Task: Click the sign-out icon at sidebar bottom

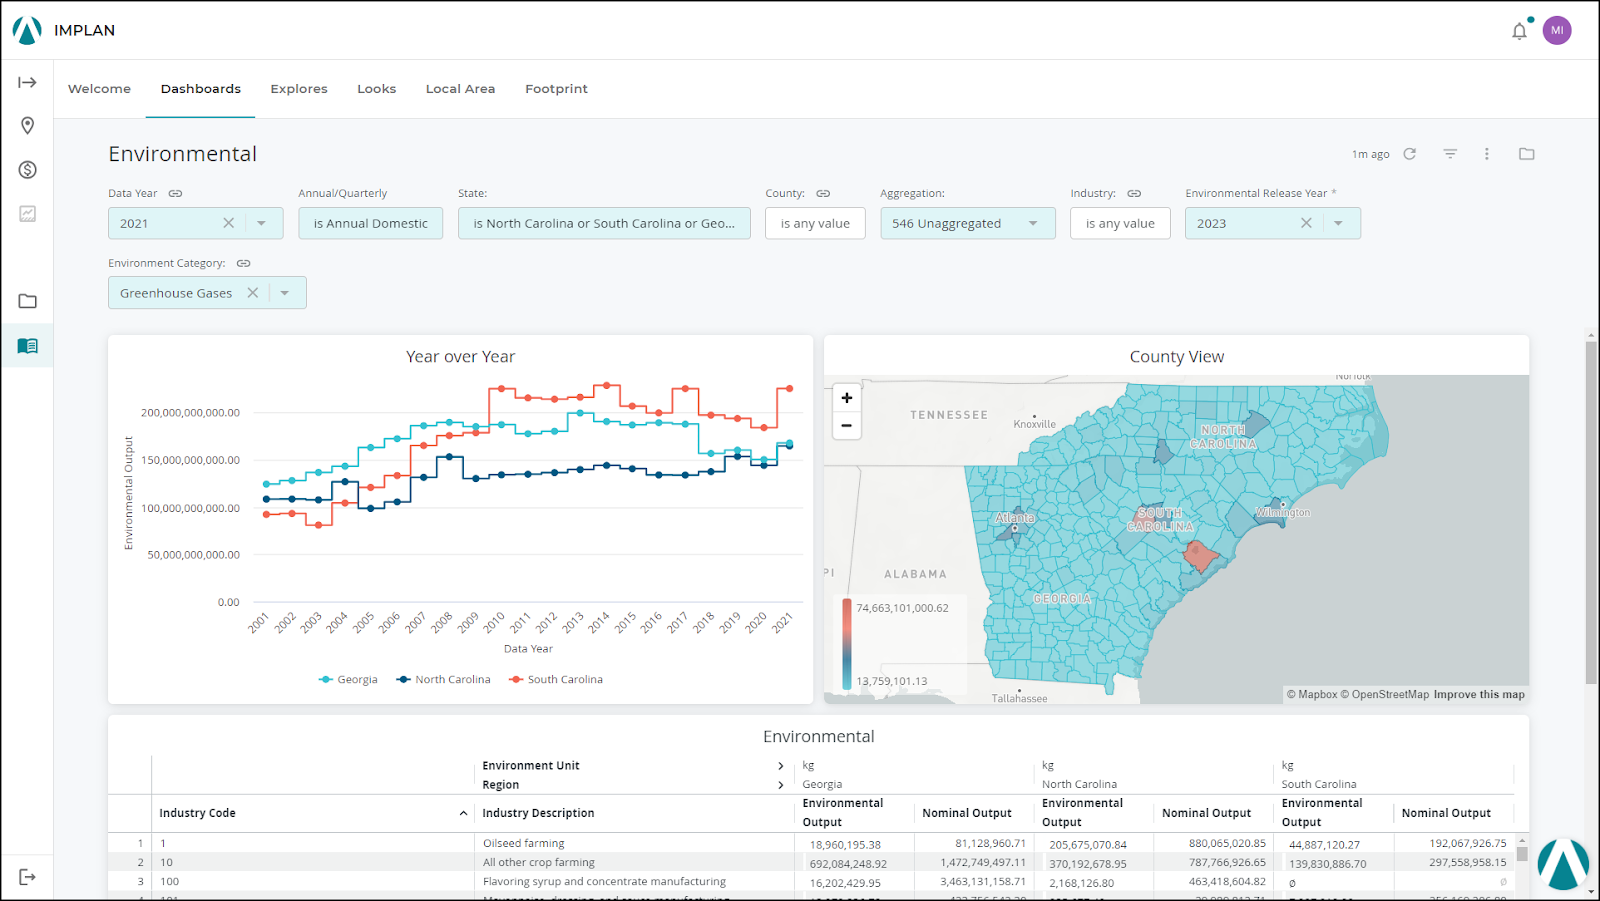Action: (x=27, y=876)
